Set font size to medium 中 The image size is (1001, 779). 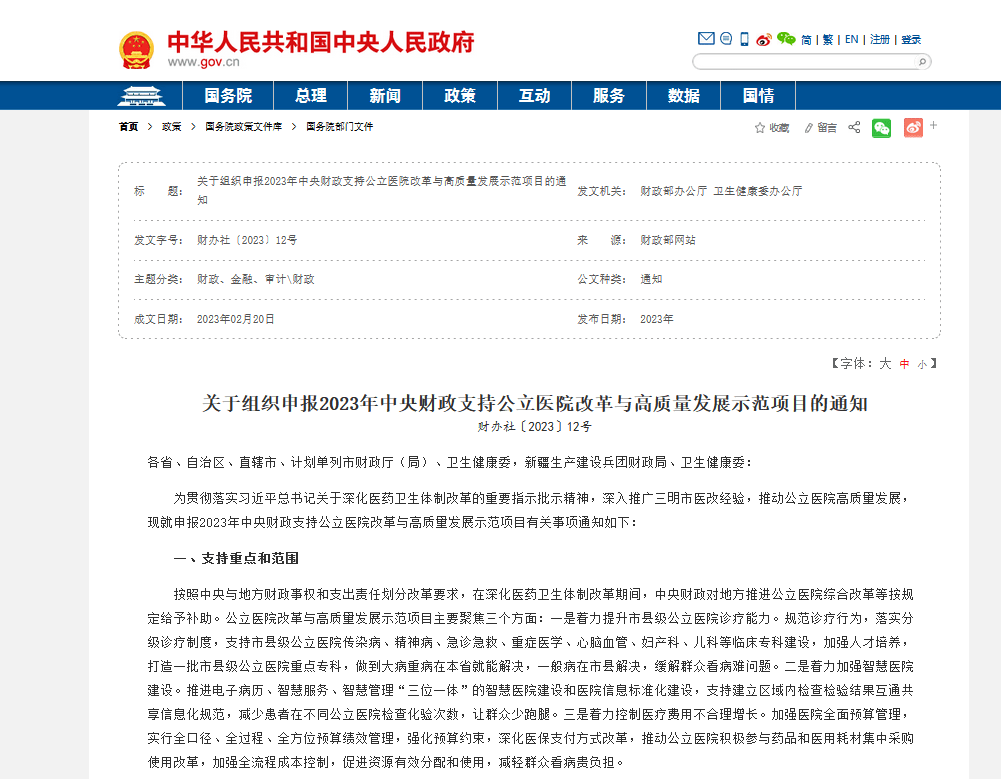tap(904, 364)
